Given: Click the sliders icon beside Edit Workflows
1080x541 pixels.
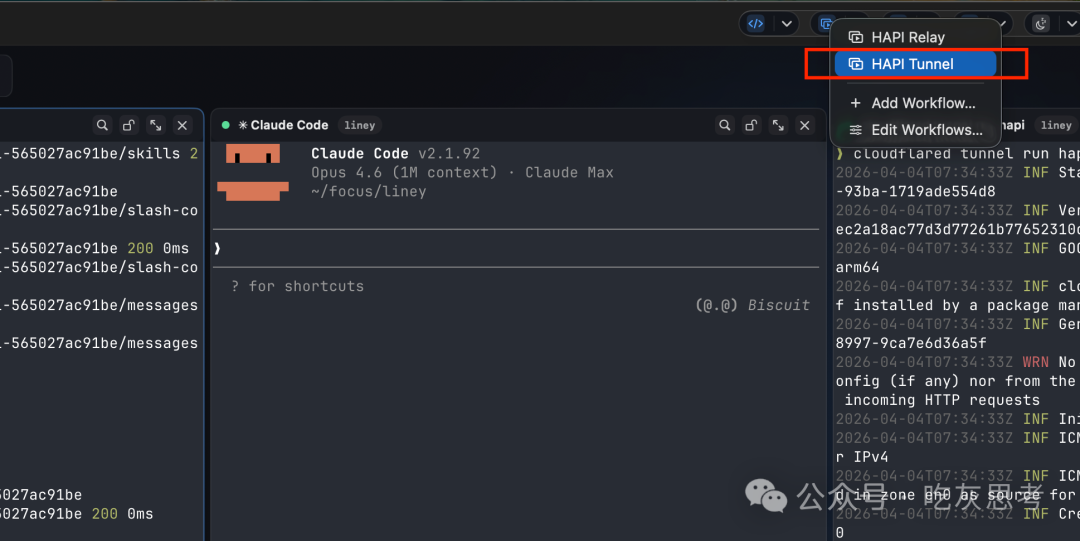Looking at the screenshot, I should pyautogui.click(x=855, y=130).
